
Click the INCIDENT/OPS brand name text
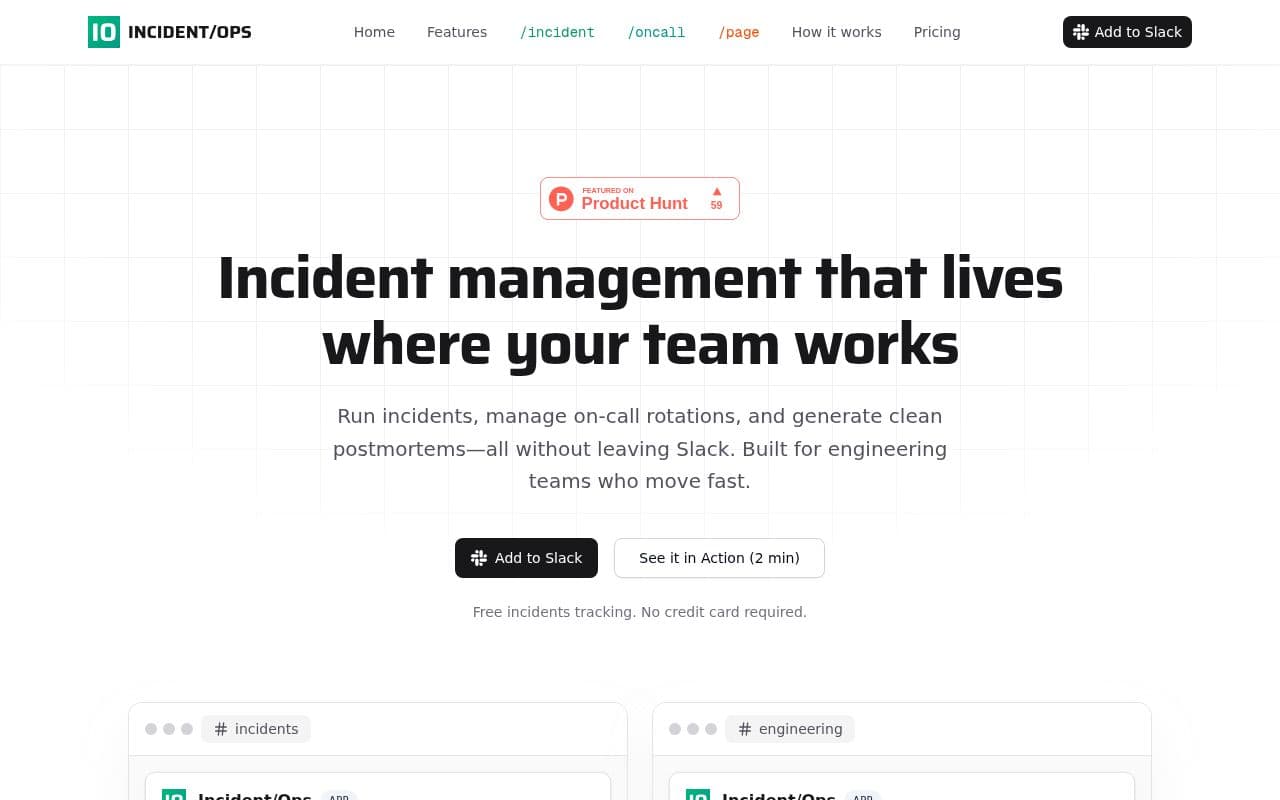pyautogui.click(x=190, y=32)
